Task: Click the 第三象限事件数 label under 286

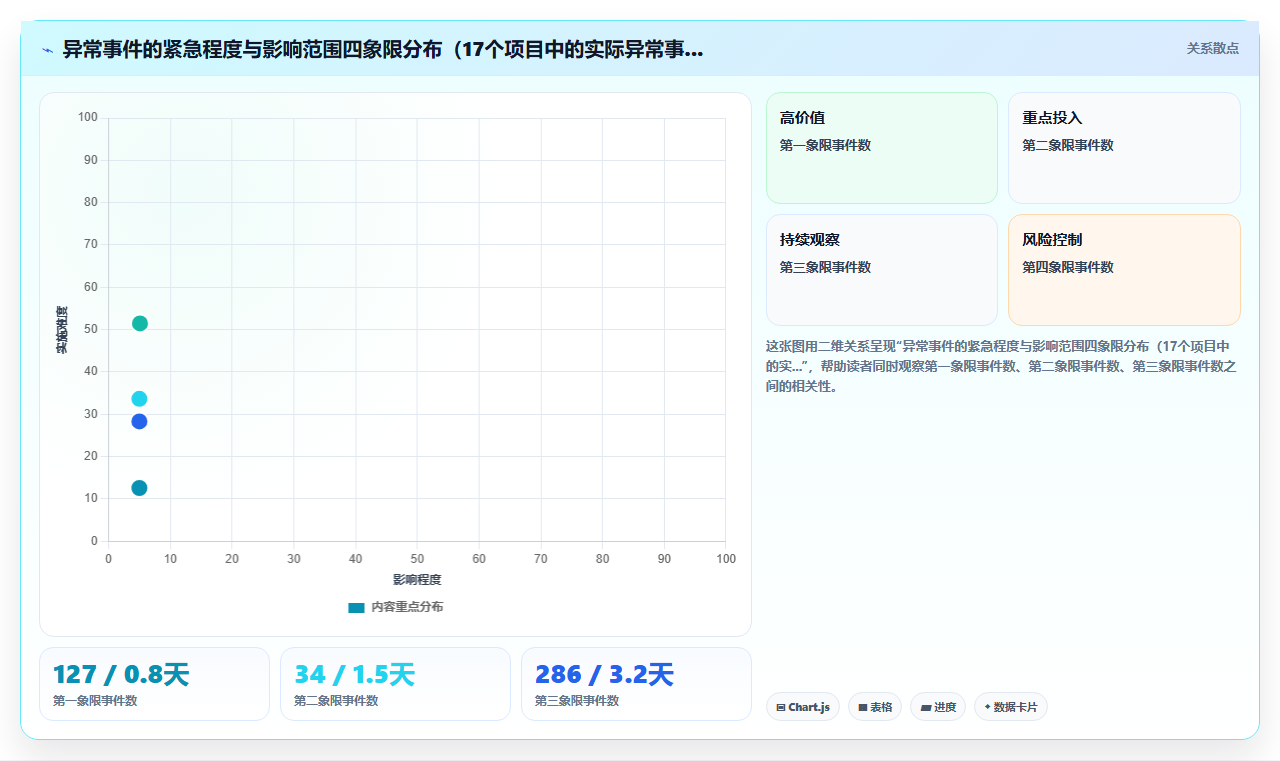Action: 577,701
